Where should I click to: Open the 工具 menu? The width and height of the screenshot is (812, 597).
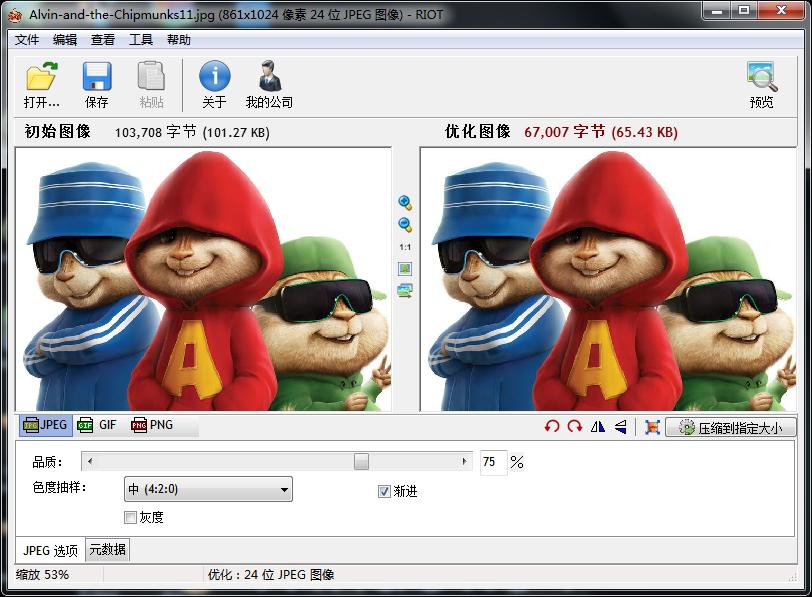[x=141, y=40]
